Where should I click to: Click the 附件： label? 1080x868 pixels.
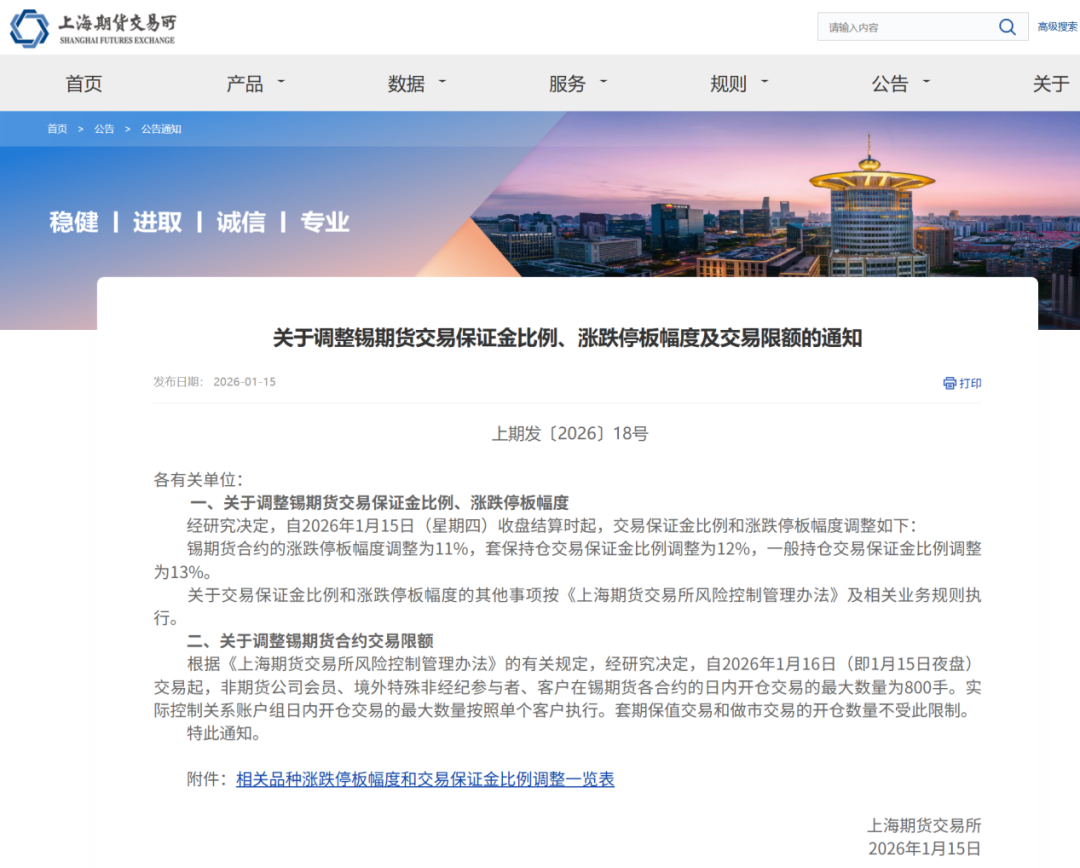click(x=207, y=779)
